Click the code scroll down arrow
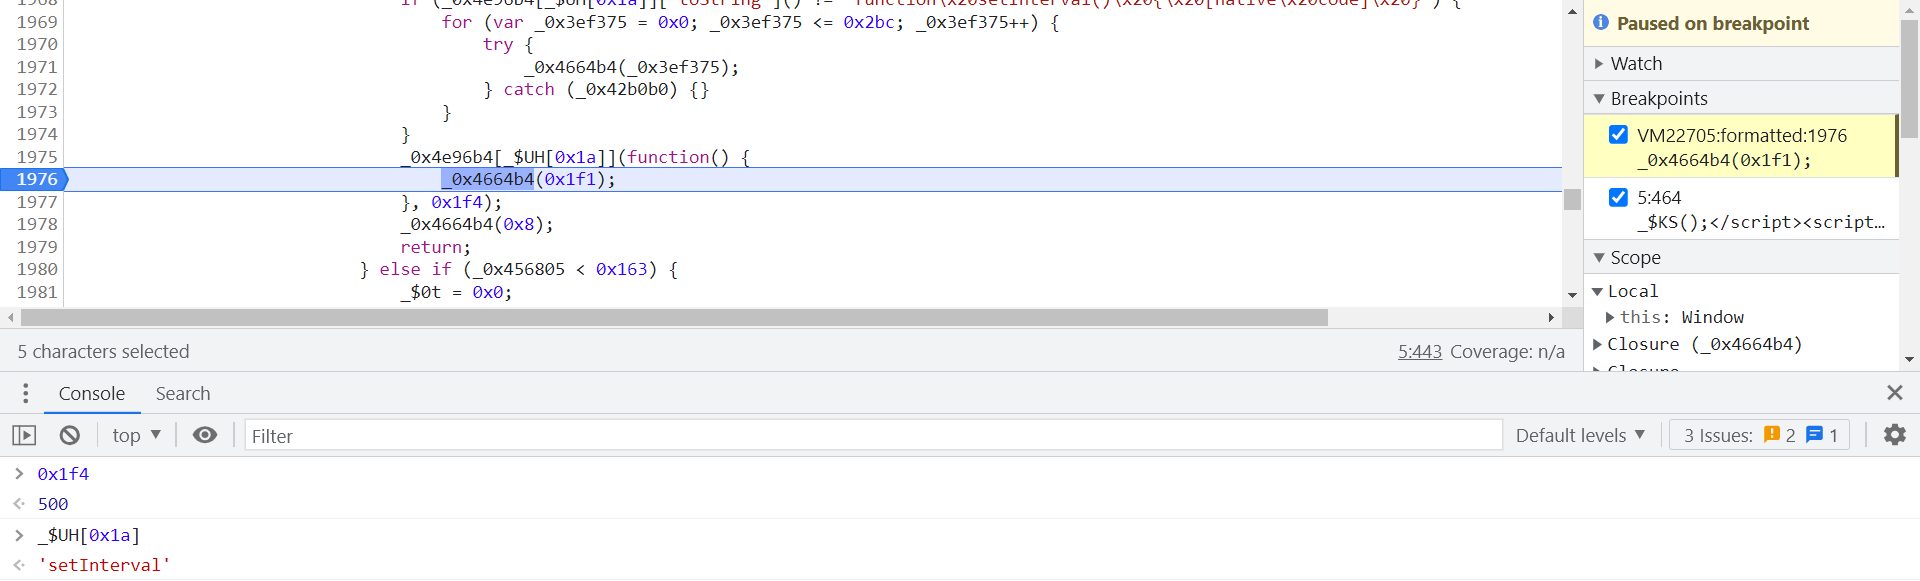This screenshot has height=581, width=1920. pos(1572,295)
